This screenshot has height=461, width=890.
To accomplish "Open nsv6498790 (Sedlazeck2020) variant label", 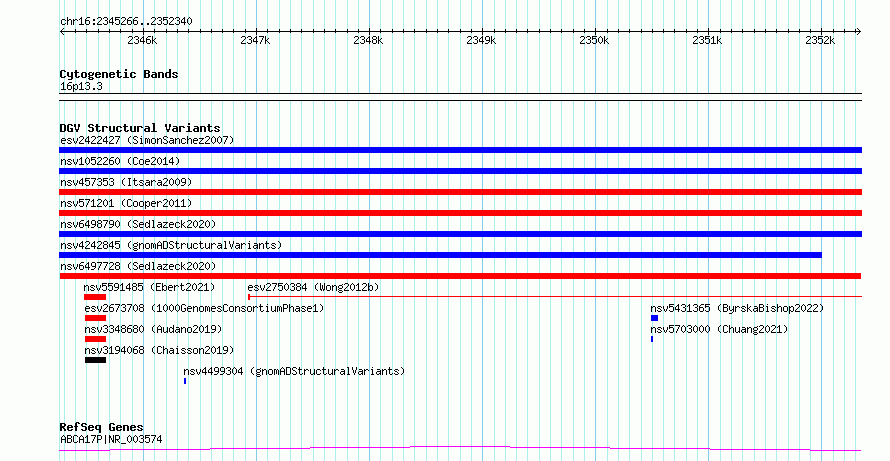I will [138, 224].
